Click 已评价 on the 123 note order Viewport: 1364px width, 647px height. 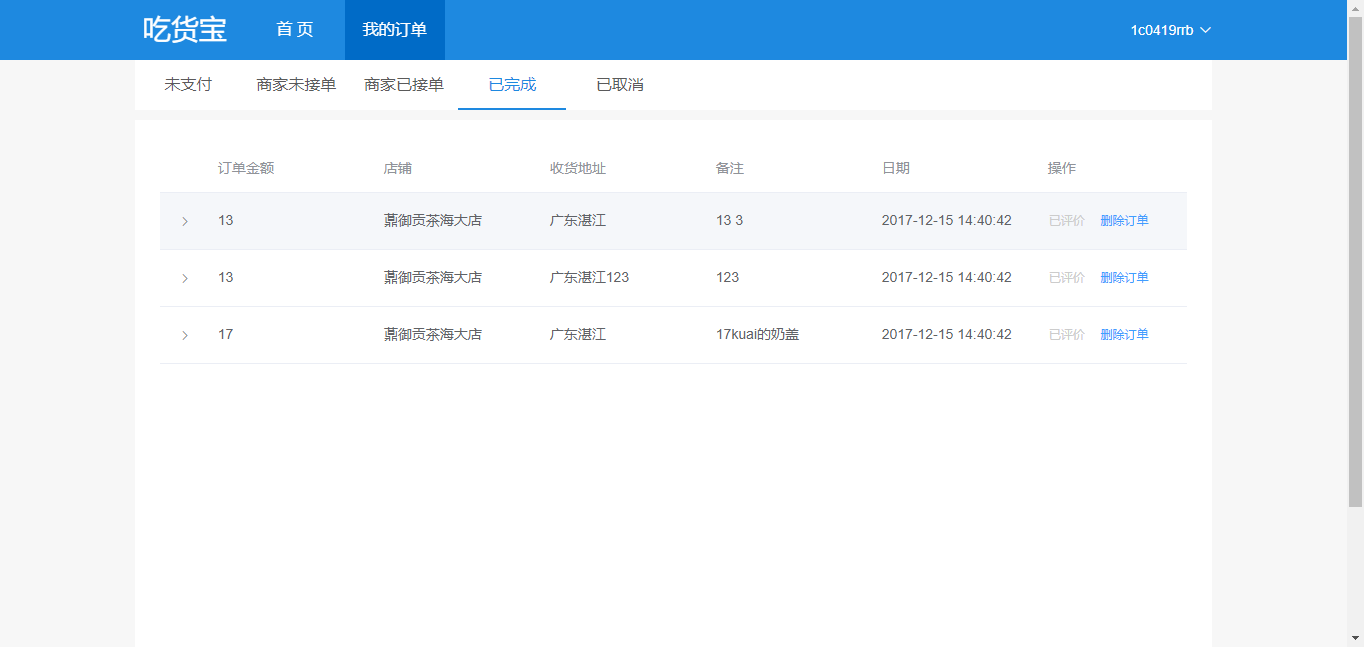click(x=1067, y=278)
